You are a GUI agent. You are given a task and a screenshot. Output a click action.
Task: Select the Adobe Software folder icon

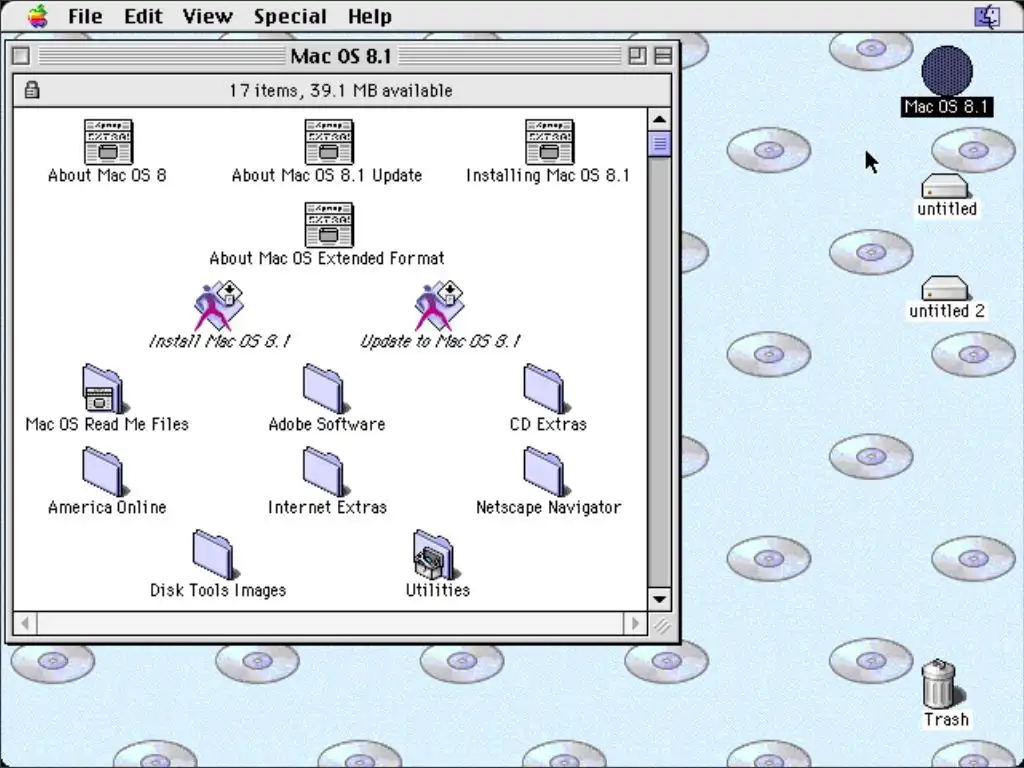[326, 389]
